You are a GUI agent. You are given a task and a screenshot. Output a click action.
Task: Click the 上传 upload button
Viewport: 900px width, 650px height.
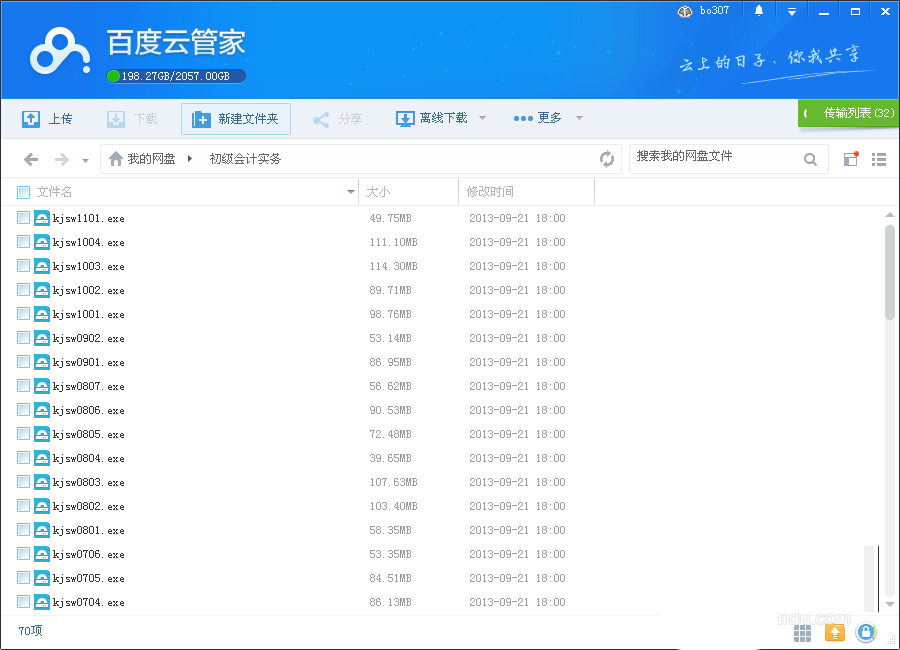[47, 119]
